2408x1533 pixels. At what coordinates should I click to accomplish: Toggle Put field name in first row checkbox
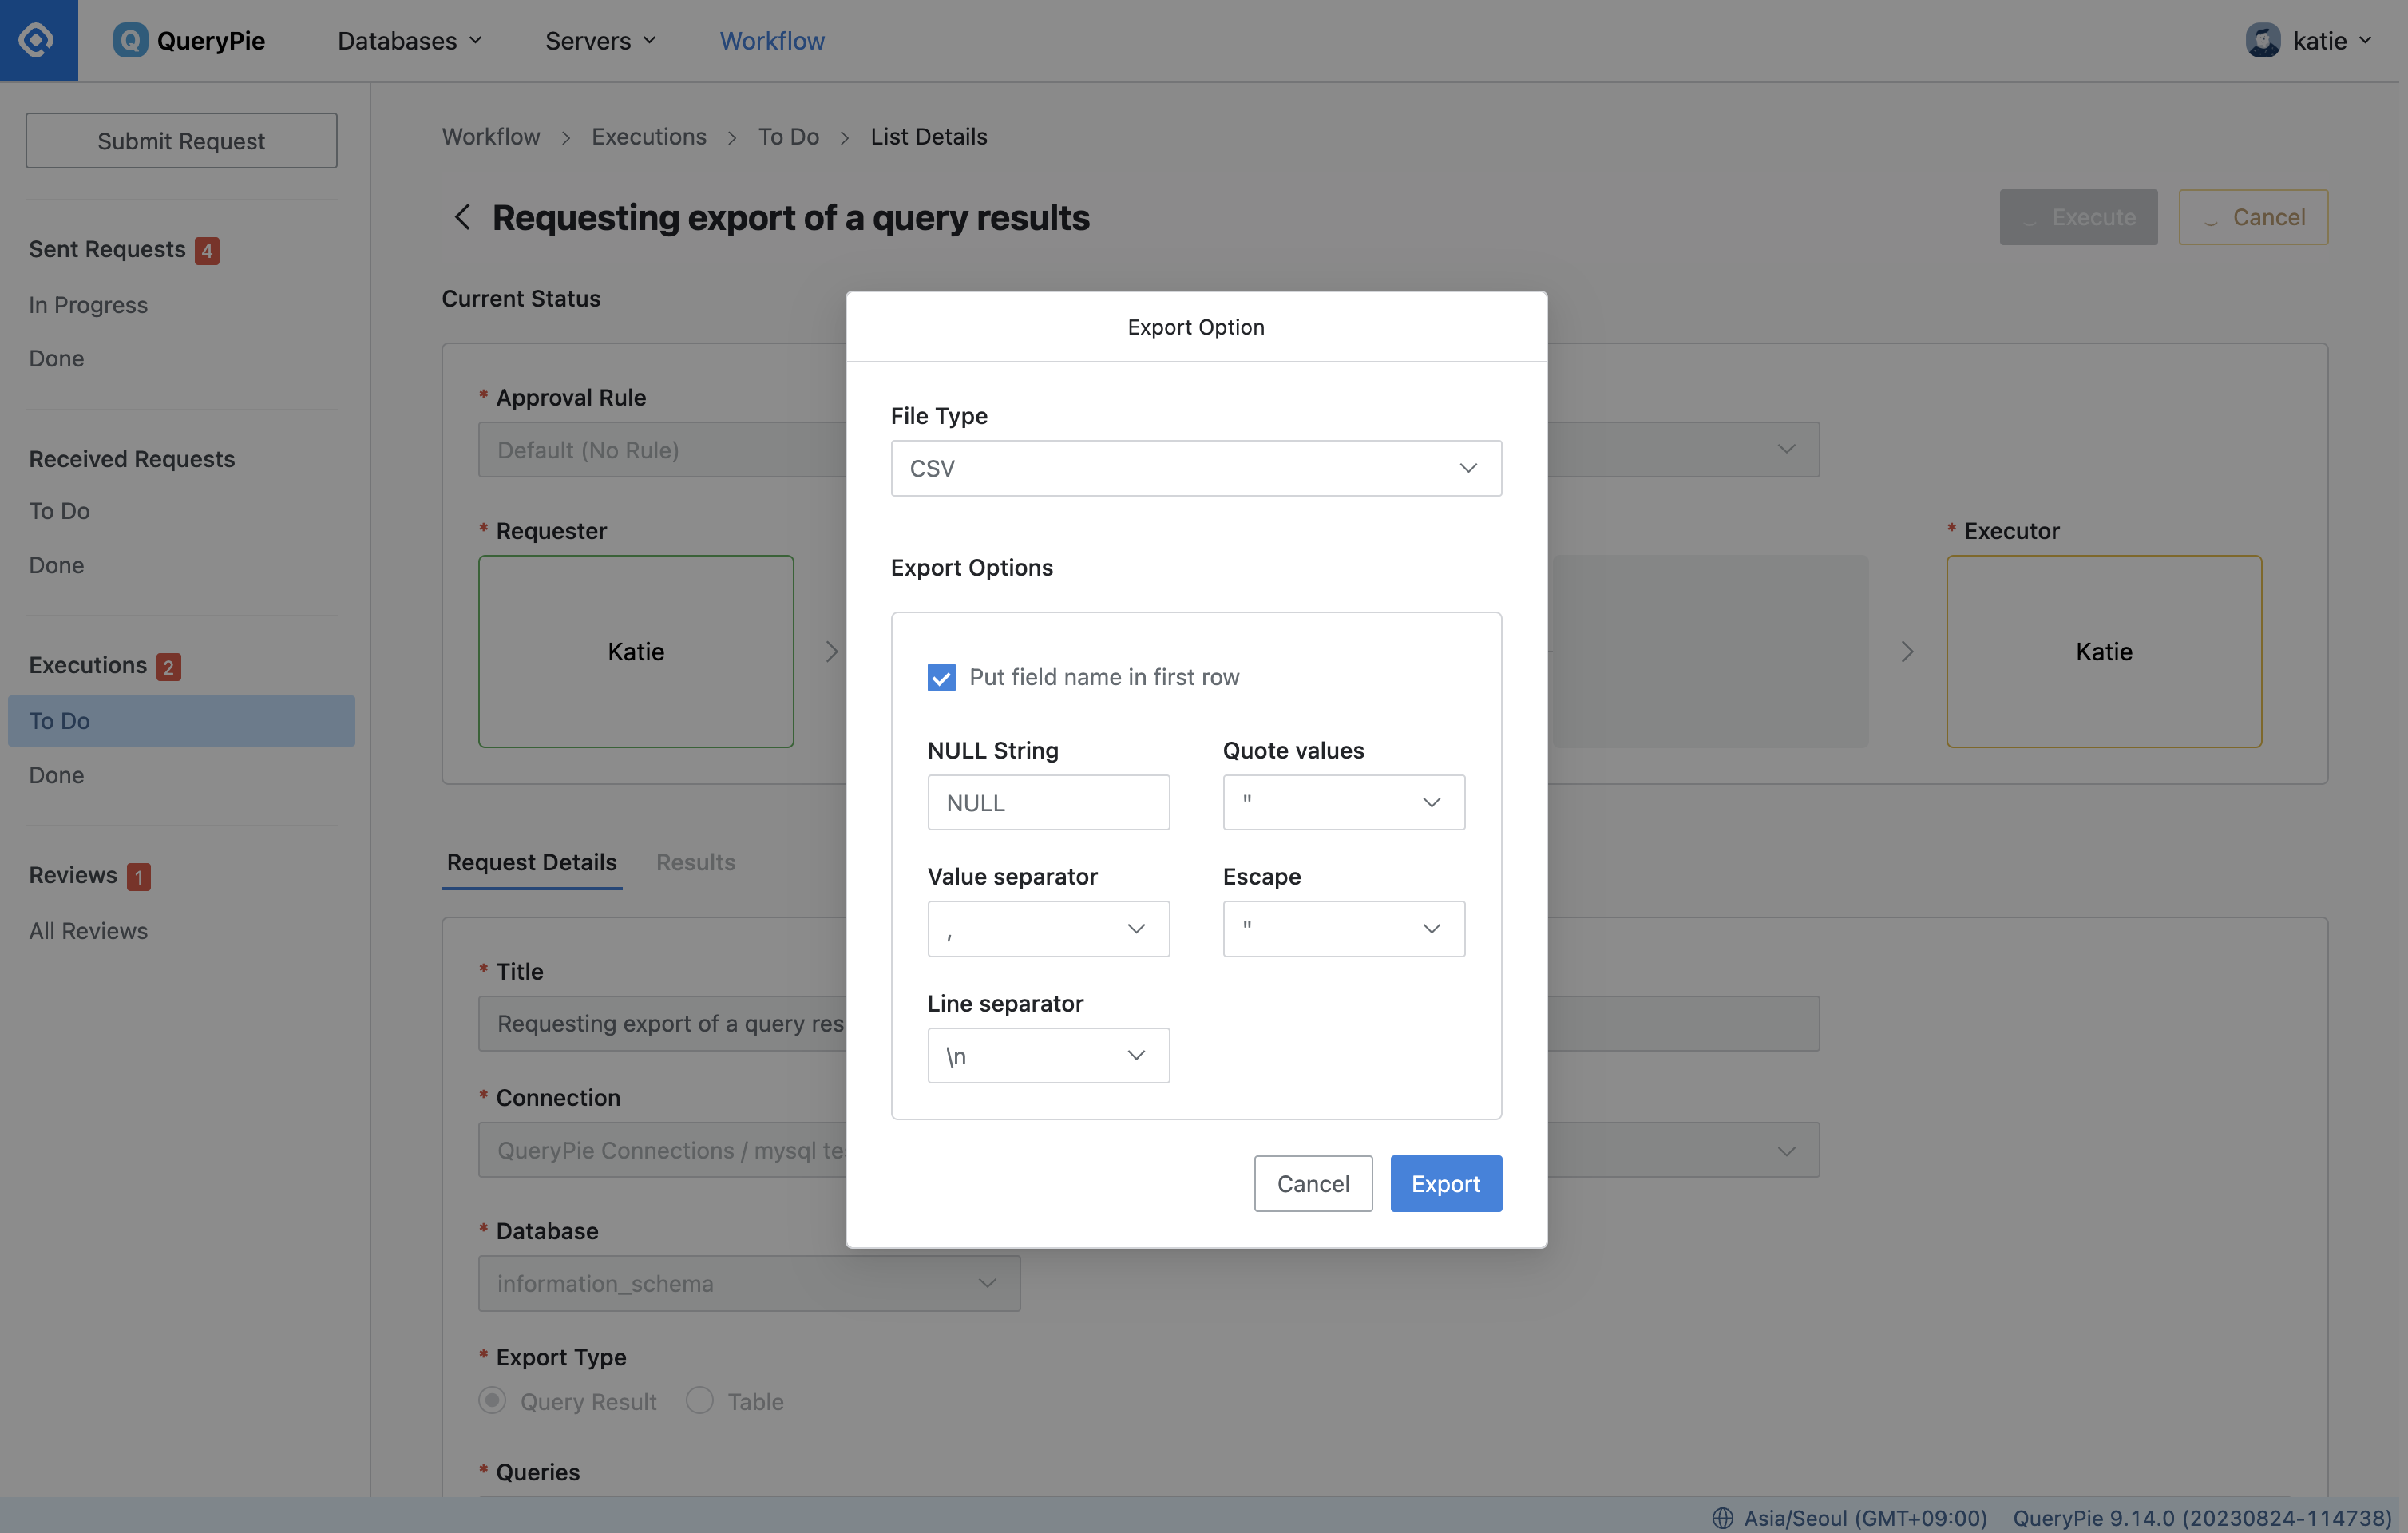[941, 677]
